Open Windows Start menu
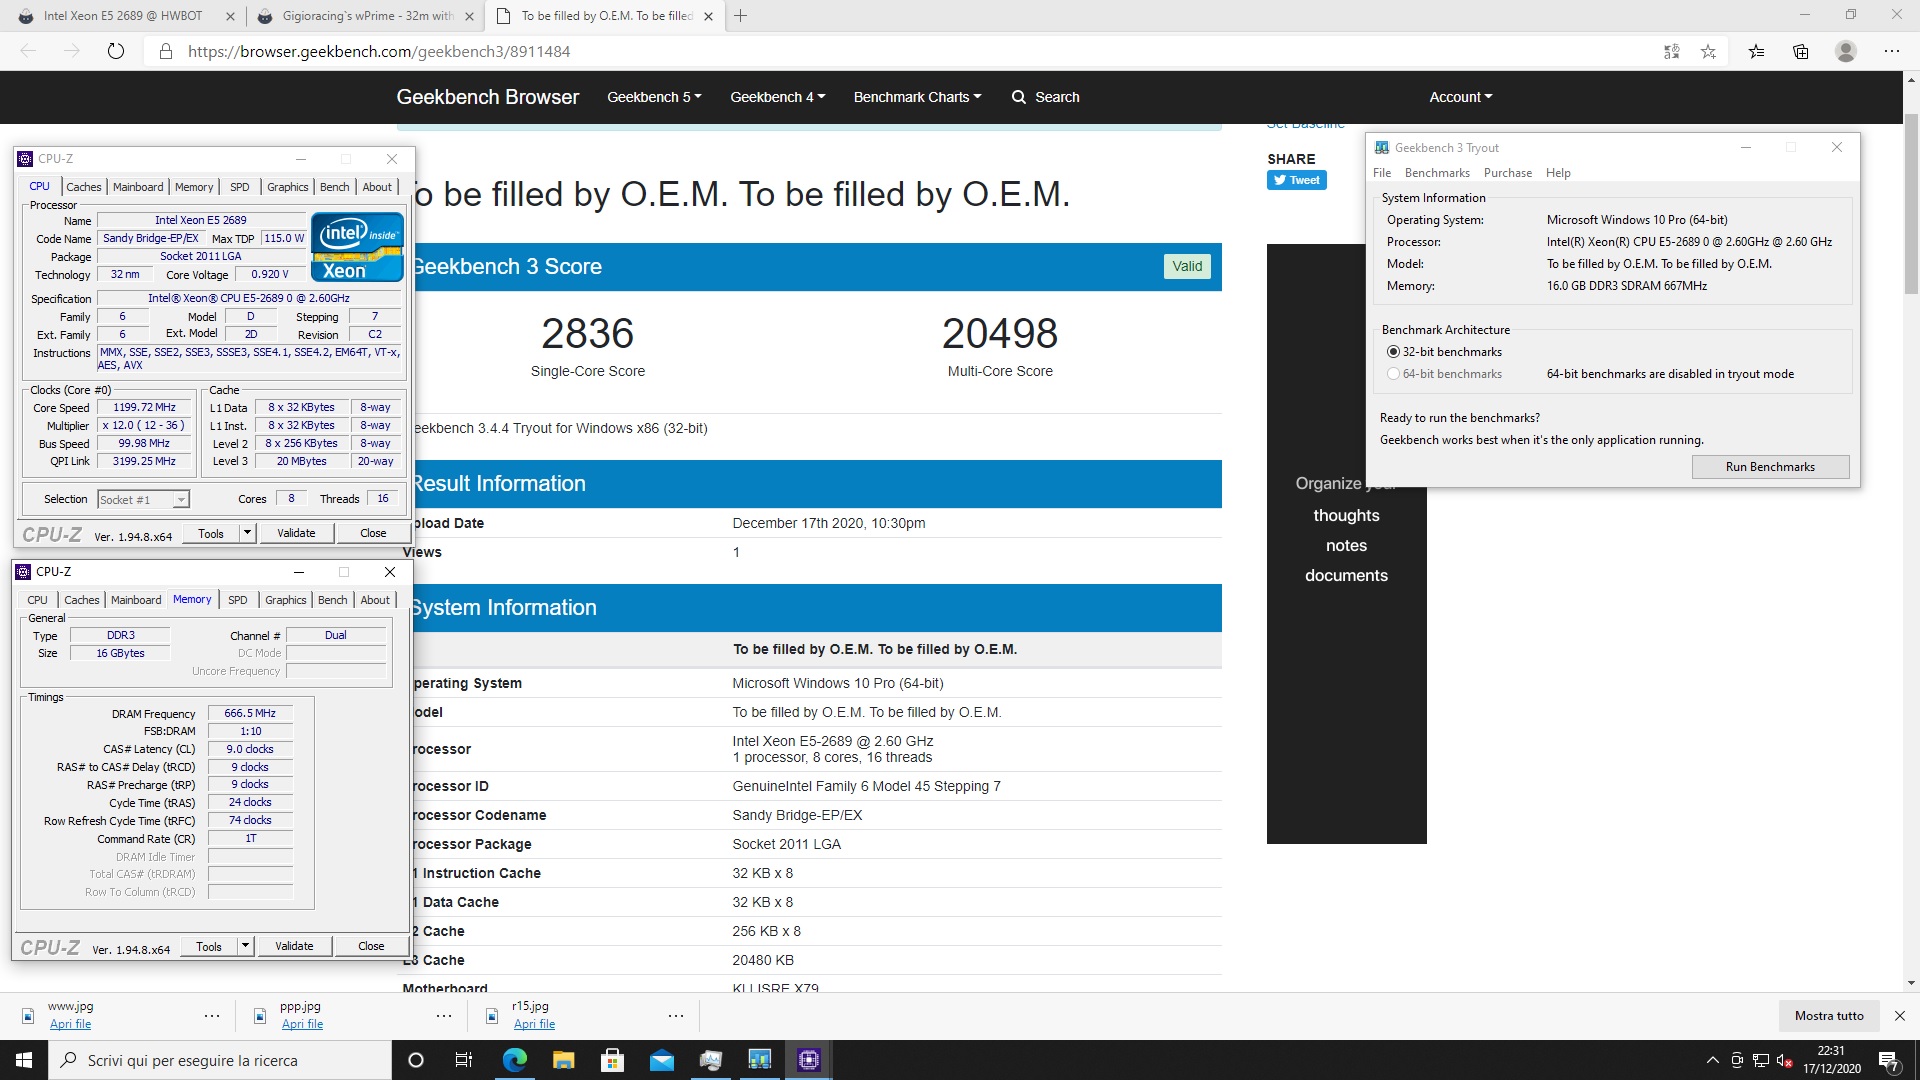Screen dimensions: 1920x1080 [24, 1060]
